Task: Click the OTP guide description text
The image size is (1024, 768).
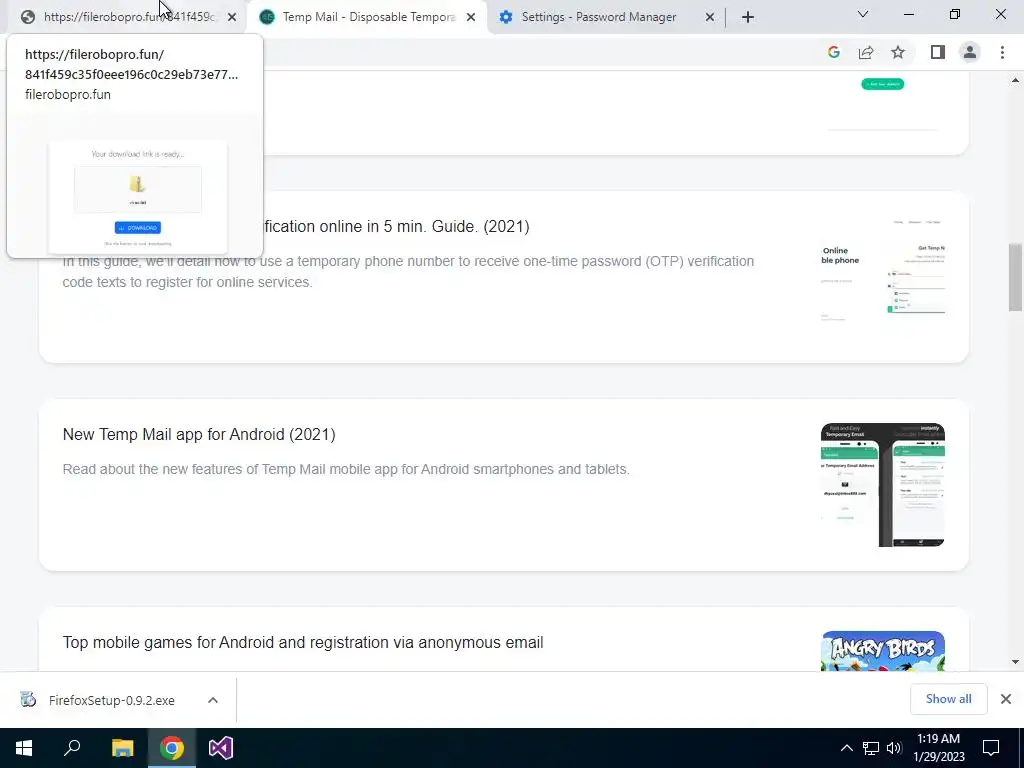Action: click(408, 272)
